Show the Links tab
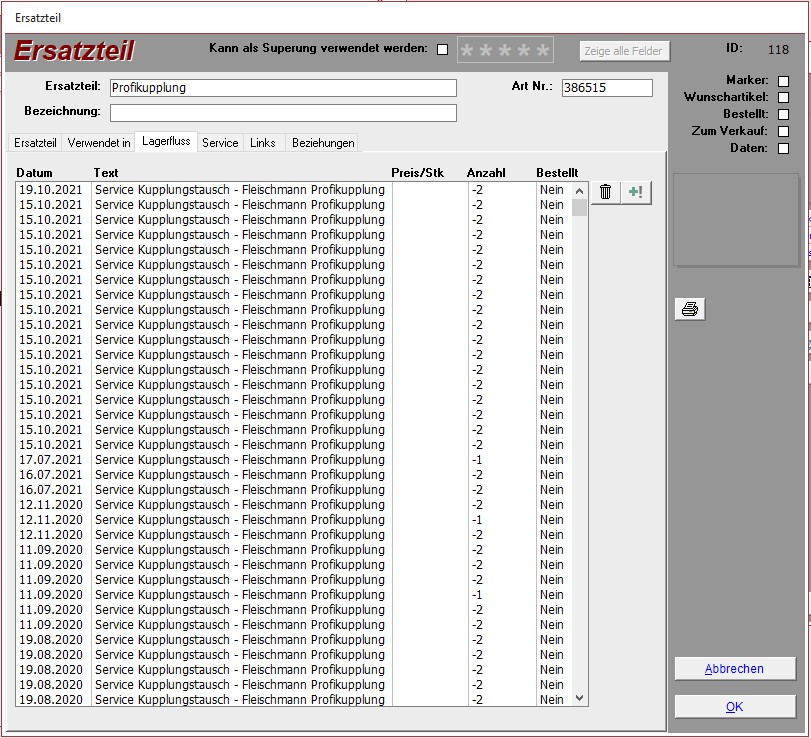 [263, 143]
